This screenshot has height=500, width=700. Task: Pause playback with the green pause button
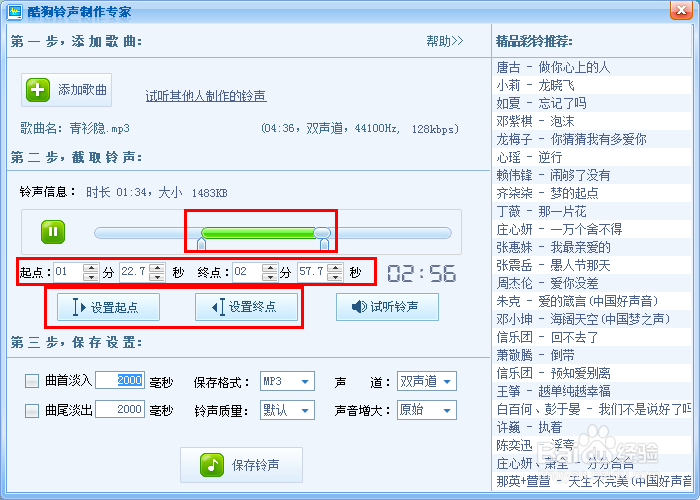pos(53,232)
